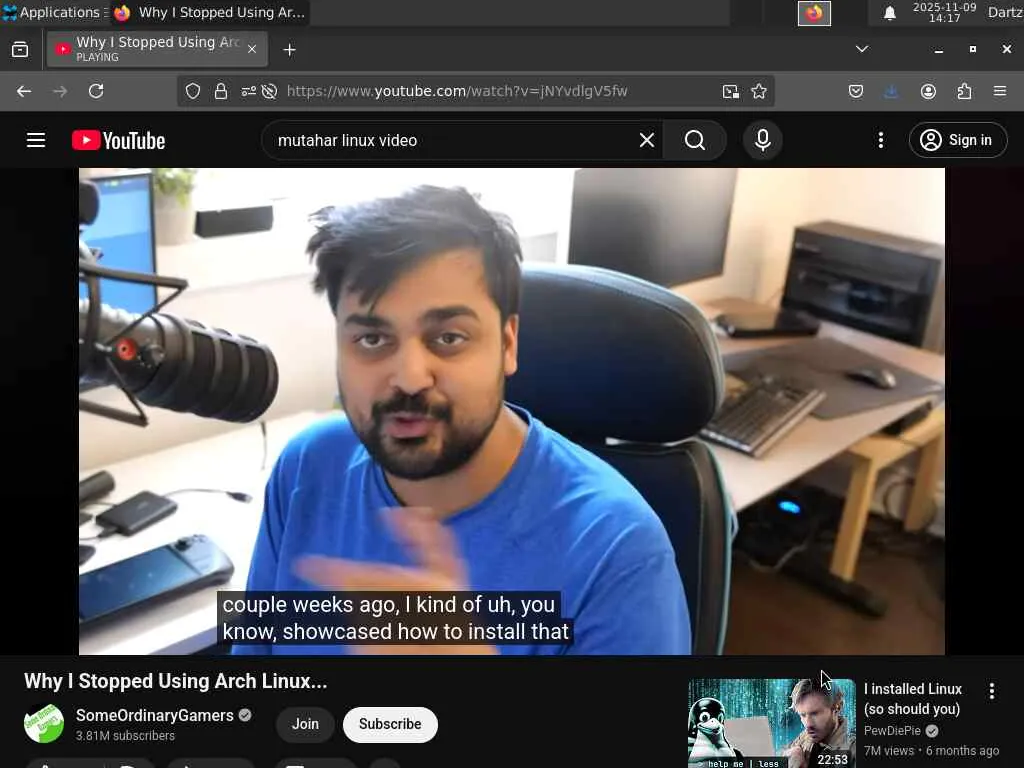
Task: Expand the list all tabs chevron
Action: [862, 49]
